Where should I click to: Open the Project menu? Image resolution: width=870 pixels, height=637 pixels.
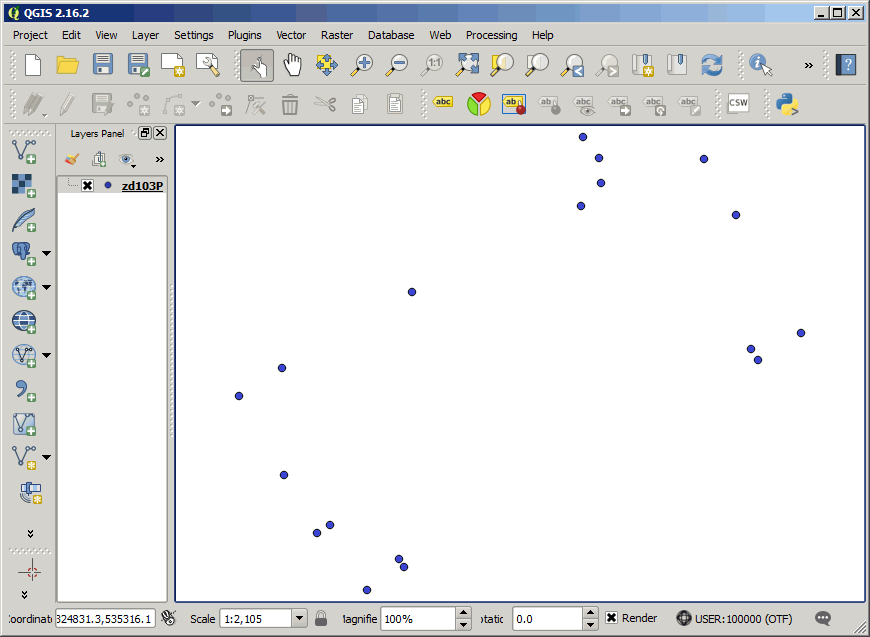tap(31, 35)
